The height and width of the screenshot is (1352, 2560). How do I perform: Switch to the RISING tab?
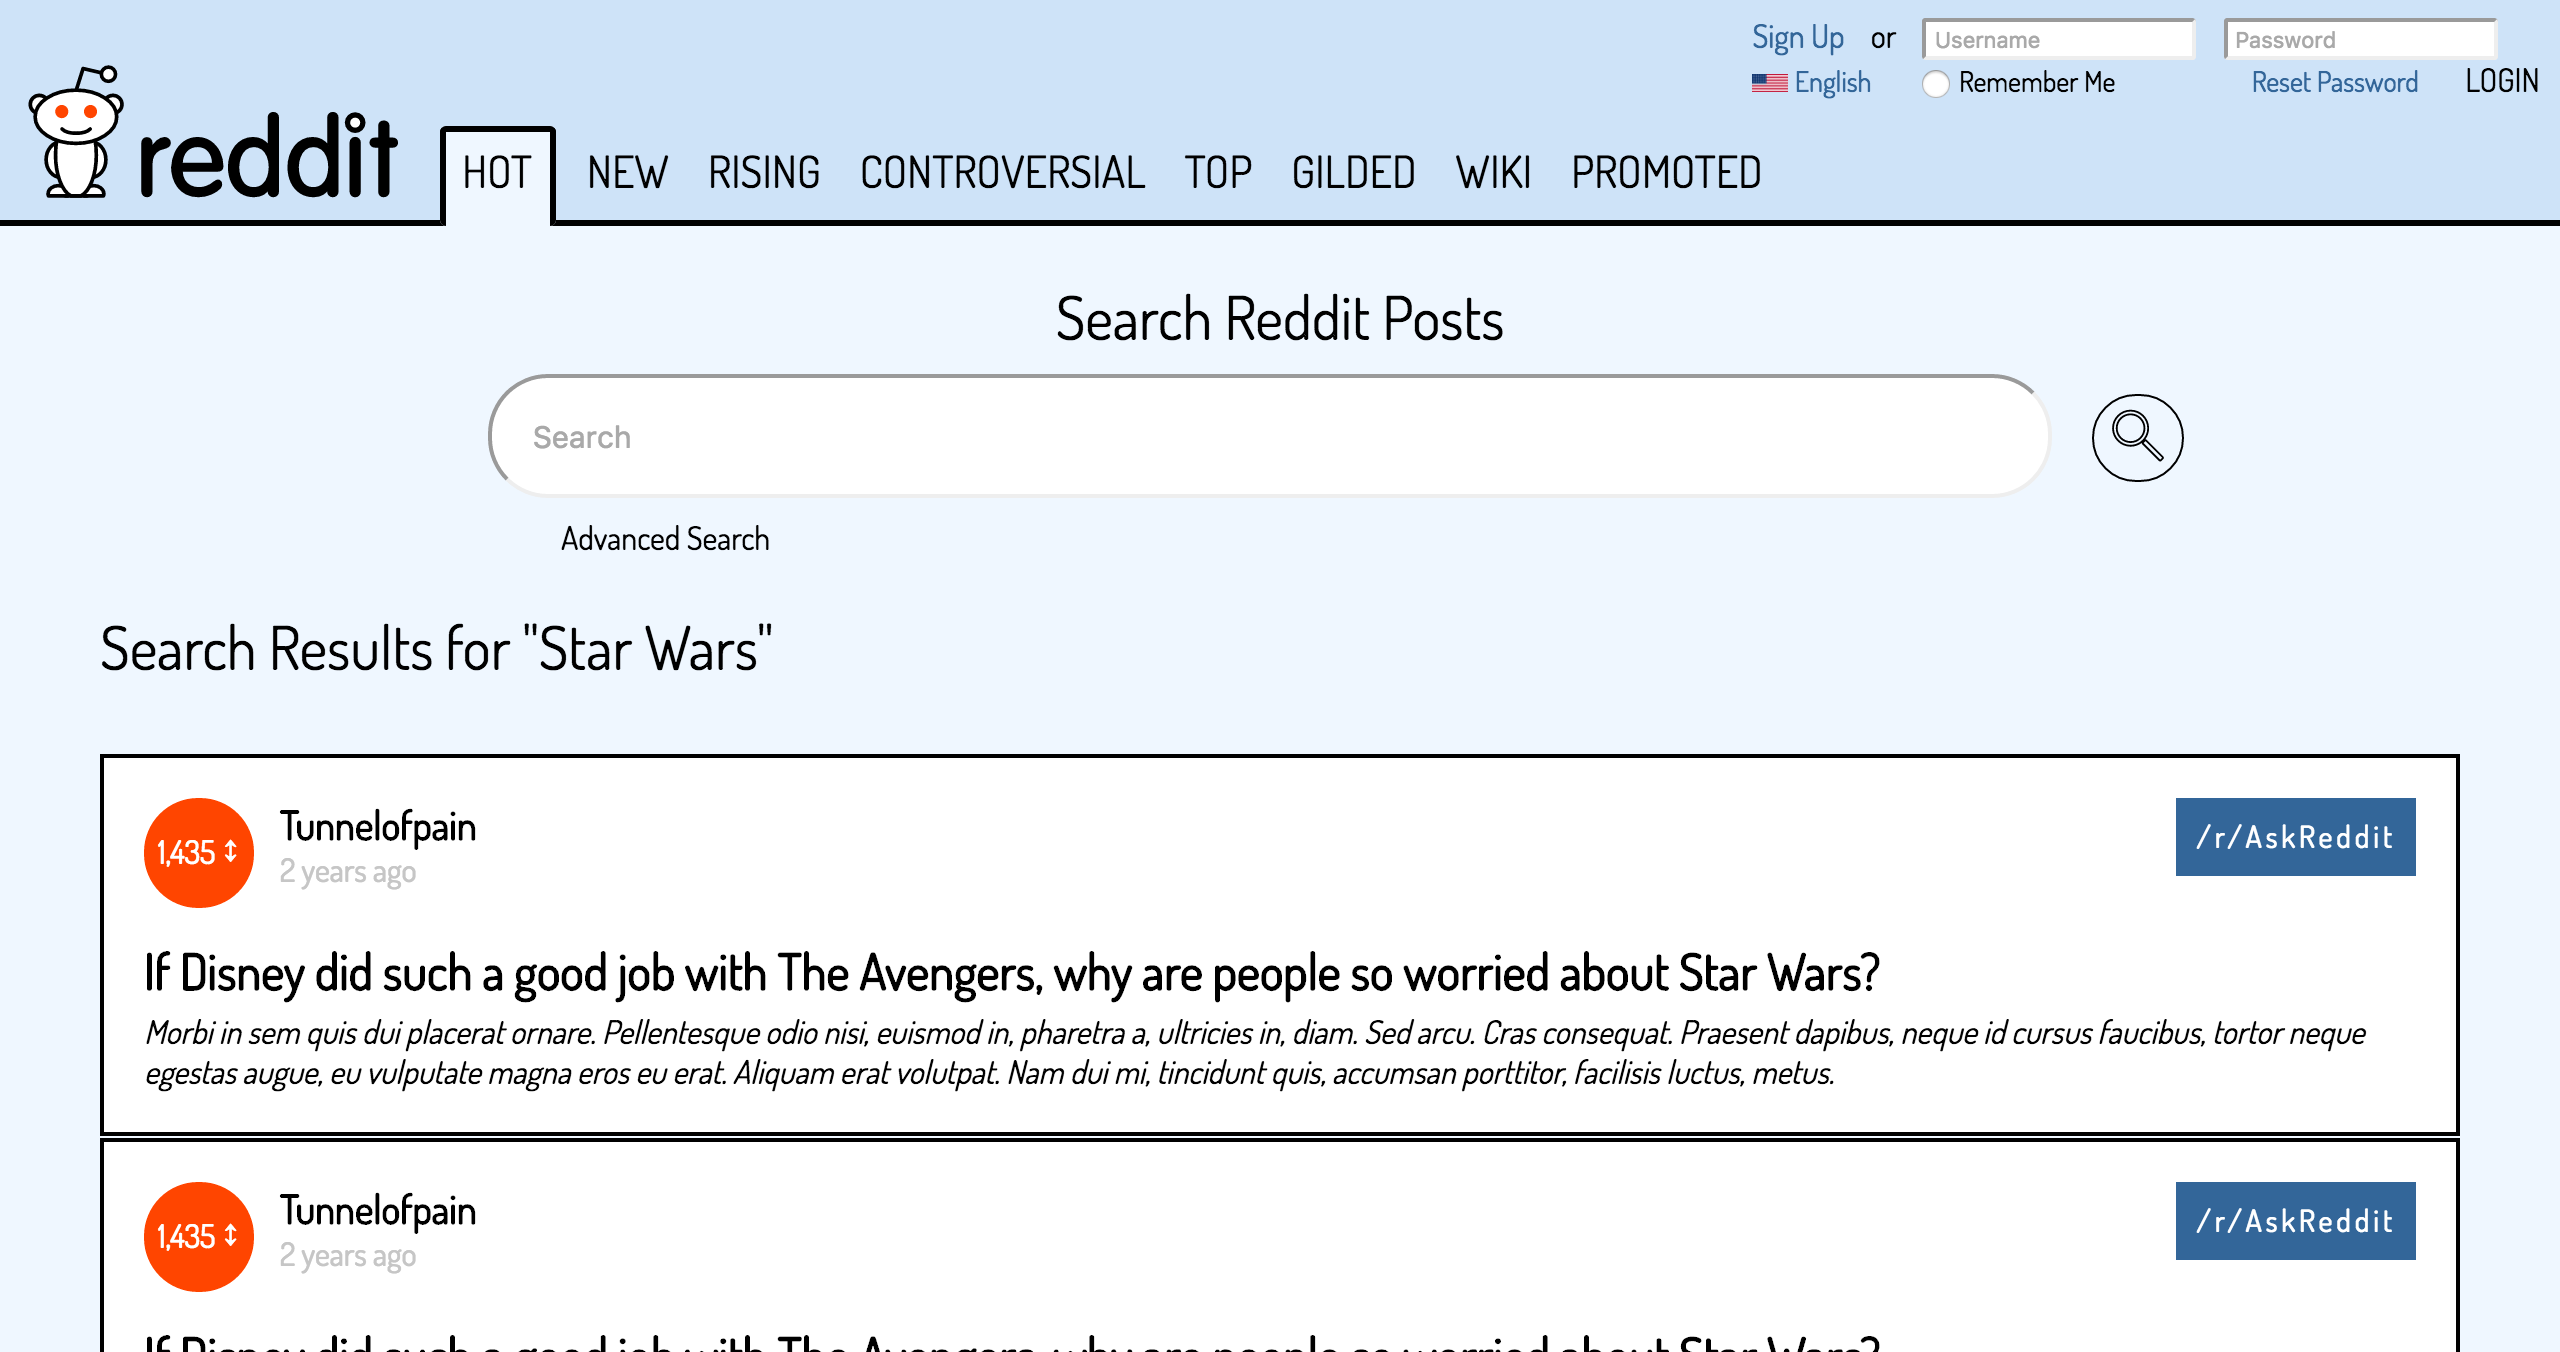coord(764,173)
